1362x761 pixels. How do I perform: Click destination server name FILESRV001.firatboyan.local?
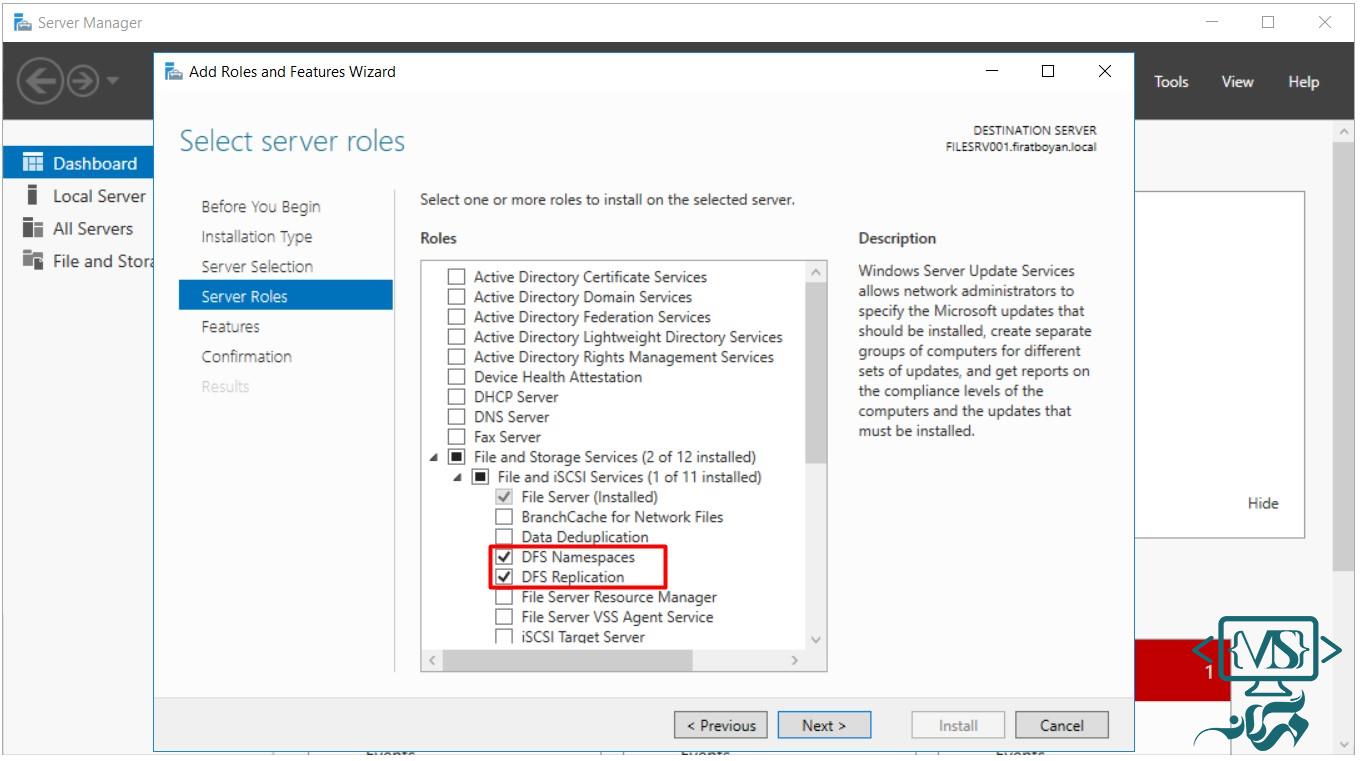click(1020, 147)
